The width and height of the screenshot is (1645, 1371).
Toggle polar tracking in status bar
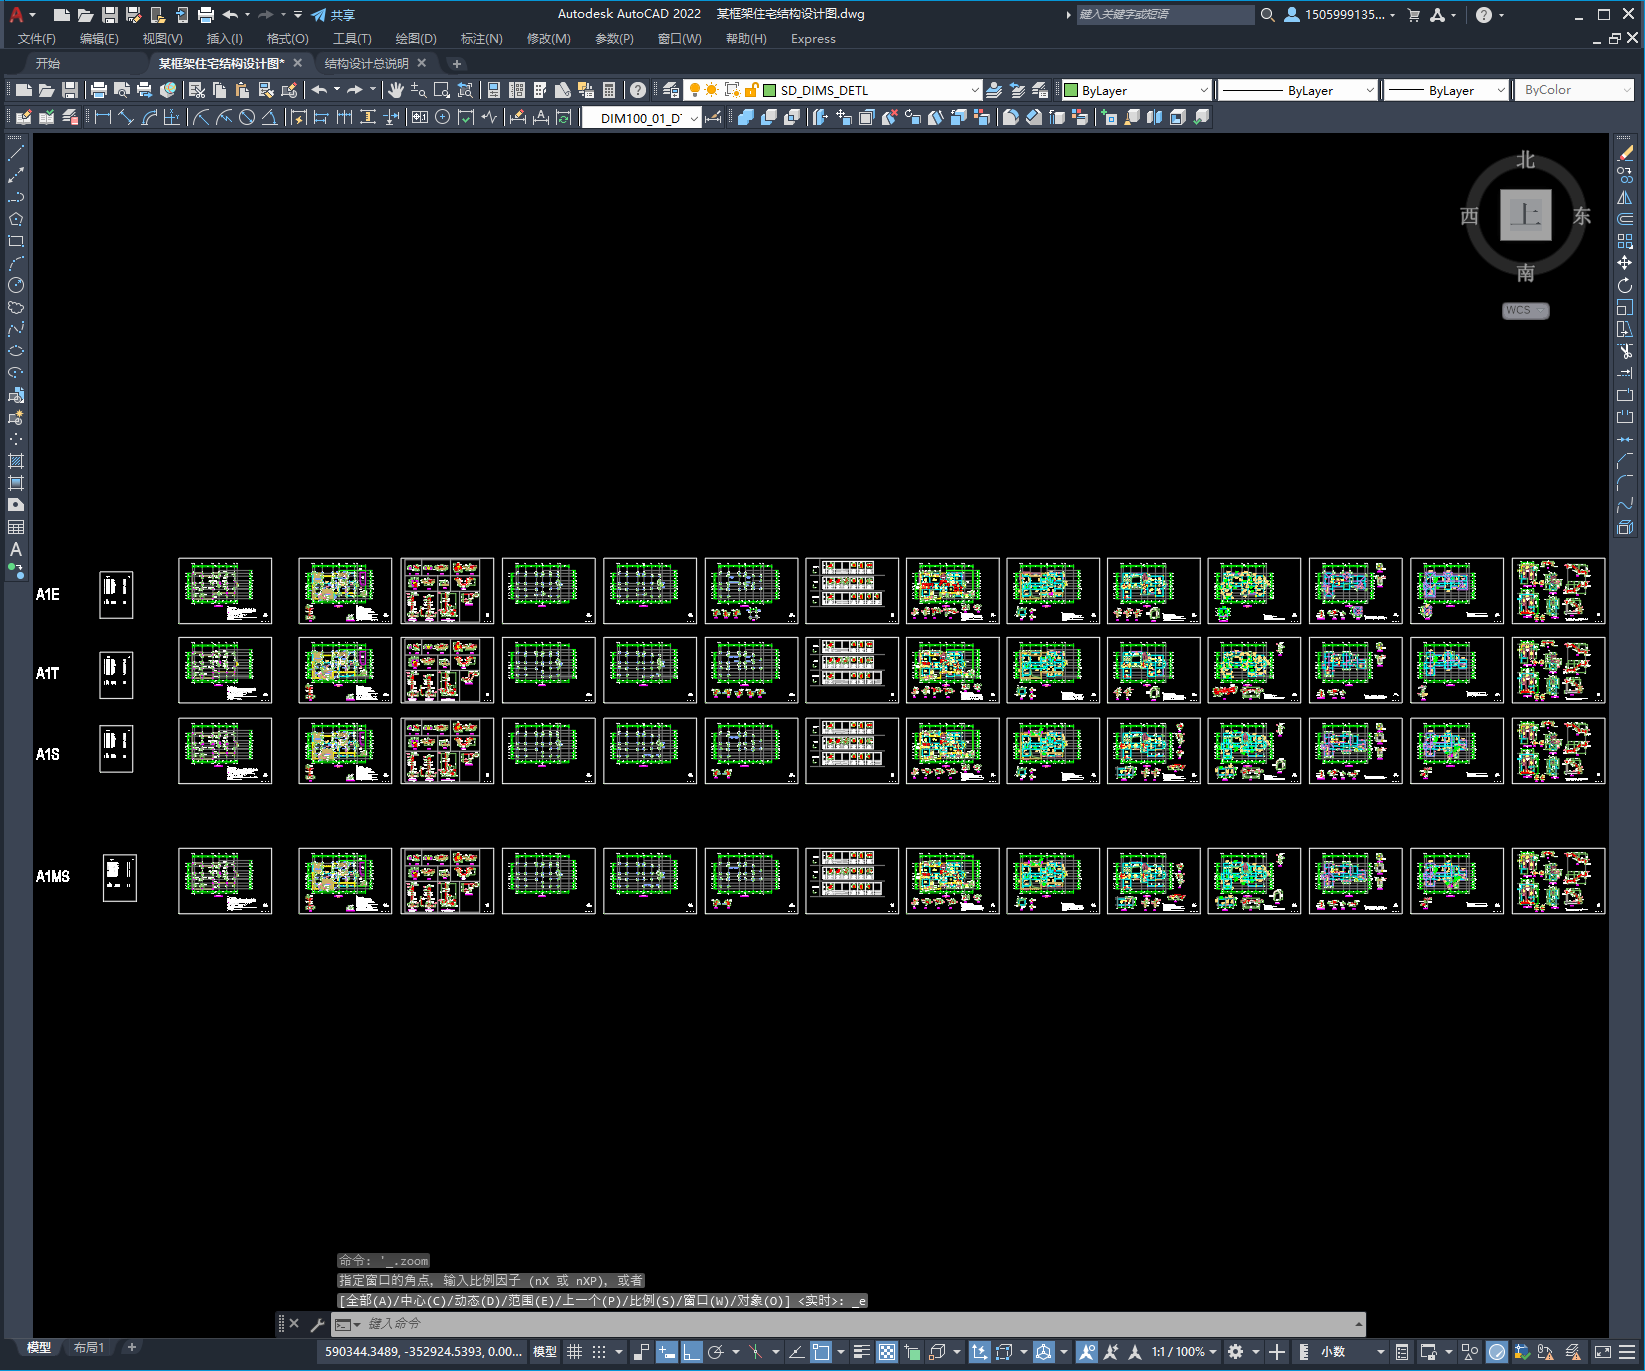[x=716, y=1352]
